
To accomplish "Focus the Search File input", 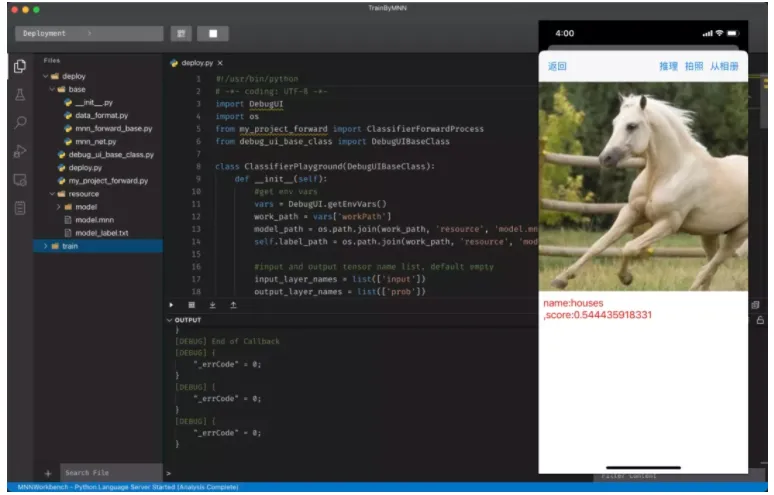I will (x=111, y=473).
